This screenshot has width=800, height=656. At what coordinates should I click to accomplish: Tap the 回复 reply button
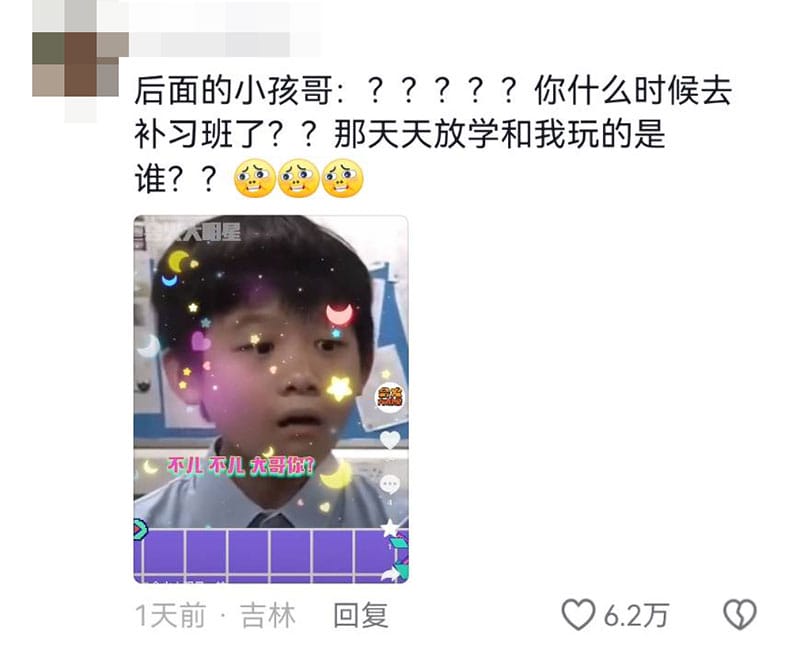tap(361, 615)
